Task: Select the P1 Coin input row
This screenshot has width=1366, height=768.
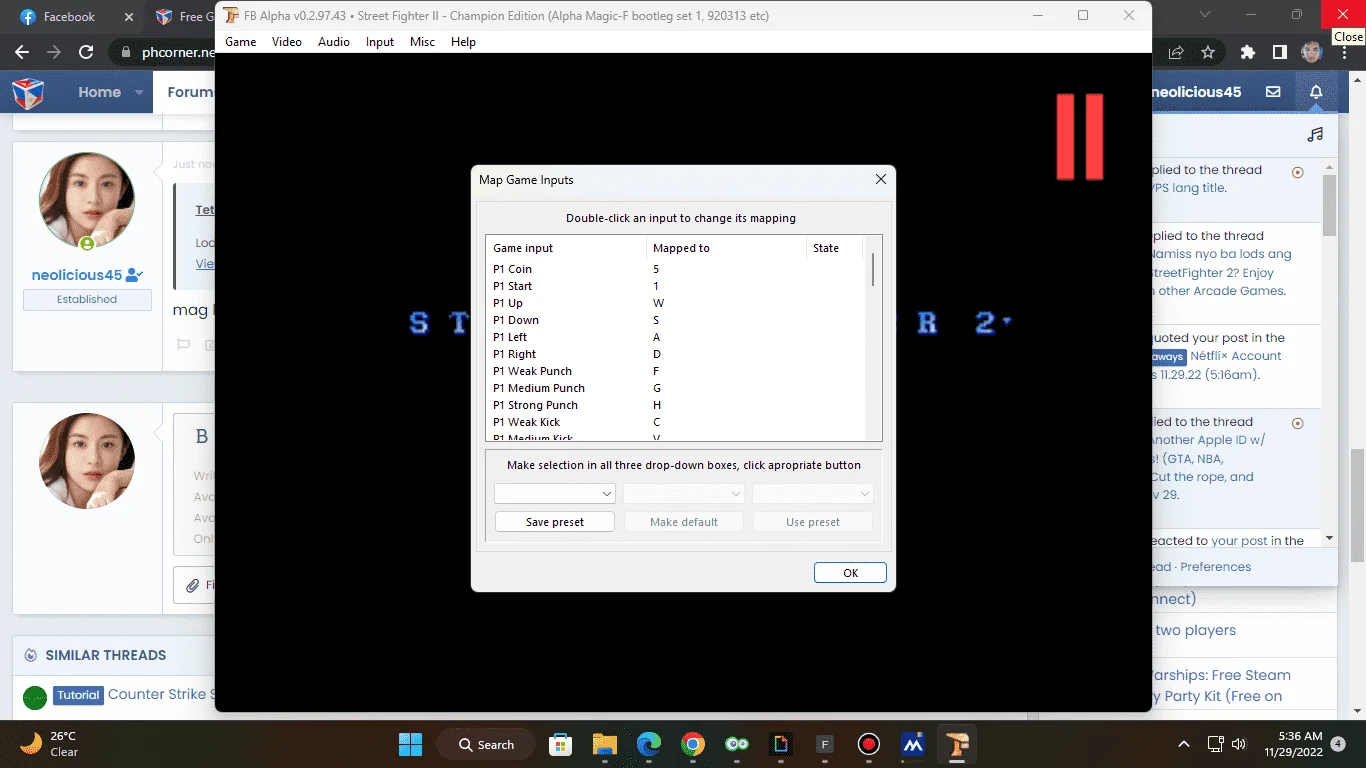Action: point(674,269)
